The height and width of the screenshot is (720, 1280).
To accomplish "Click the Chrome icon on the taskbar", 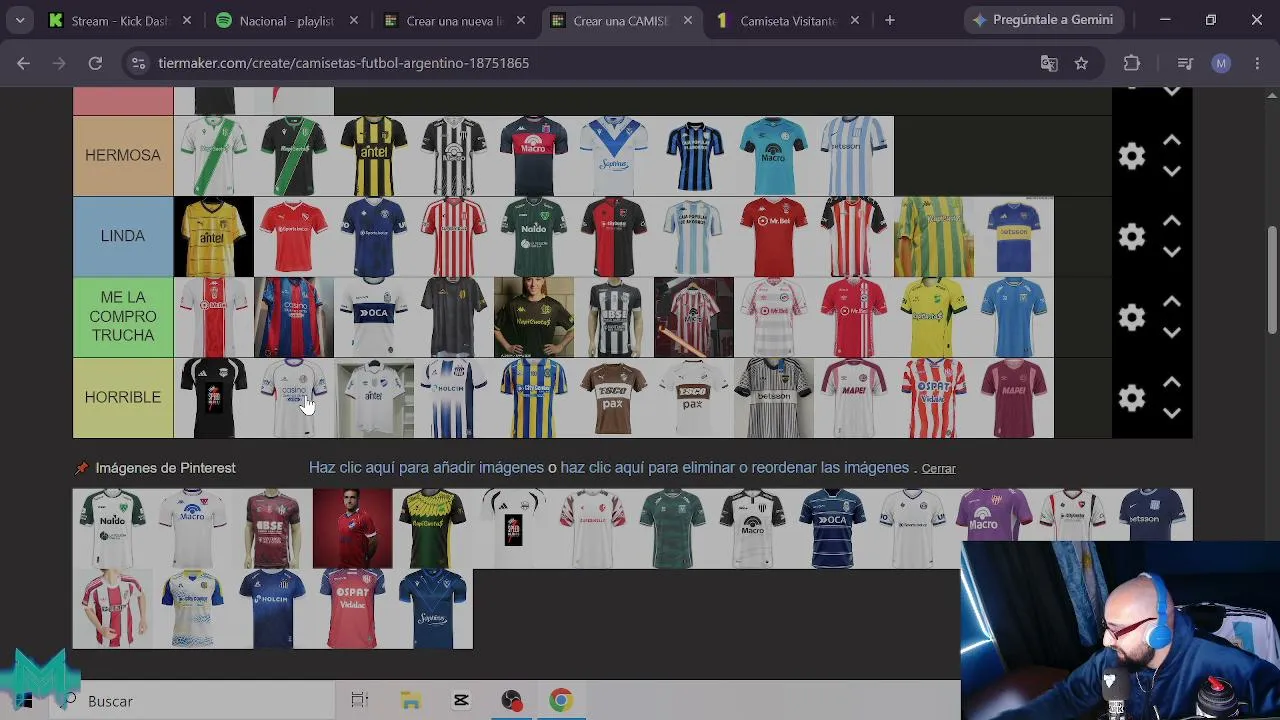I will coord(561,701).
